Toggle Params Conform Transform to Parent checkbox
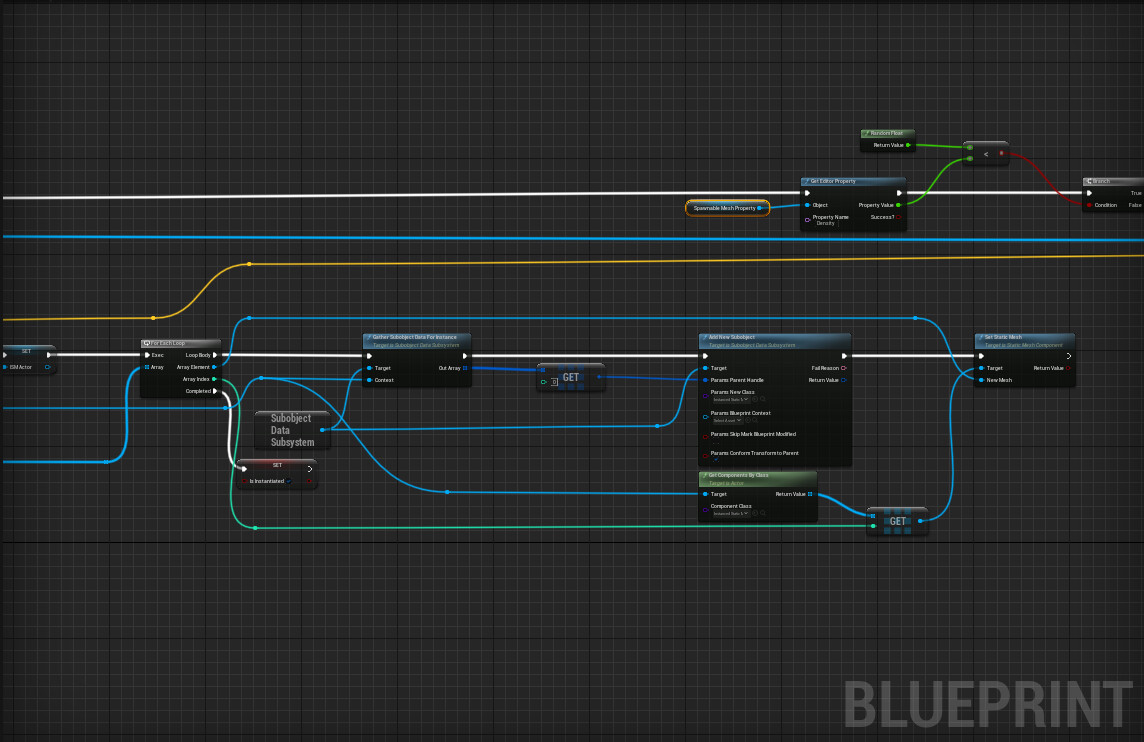The image size is (1144, 742). point(716,459)
